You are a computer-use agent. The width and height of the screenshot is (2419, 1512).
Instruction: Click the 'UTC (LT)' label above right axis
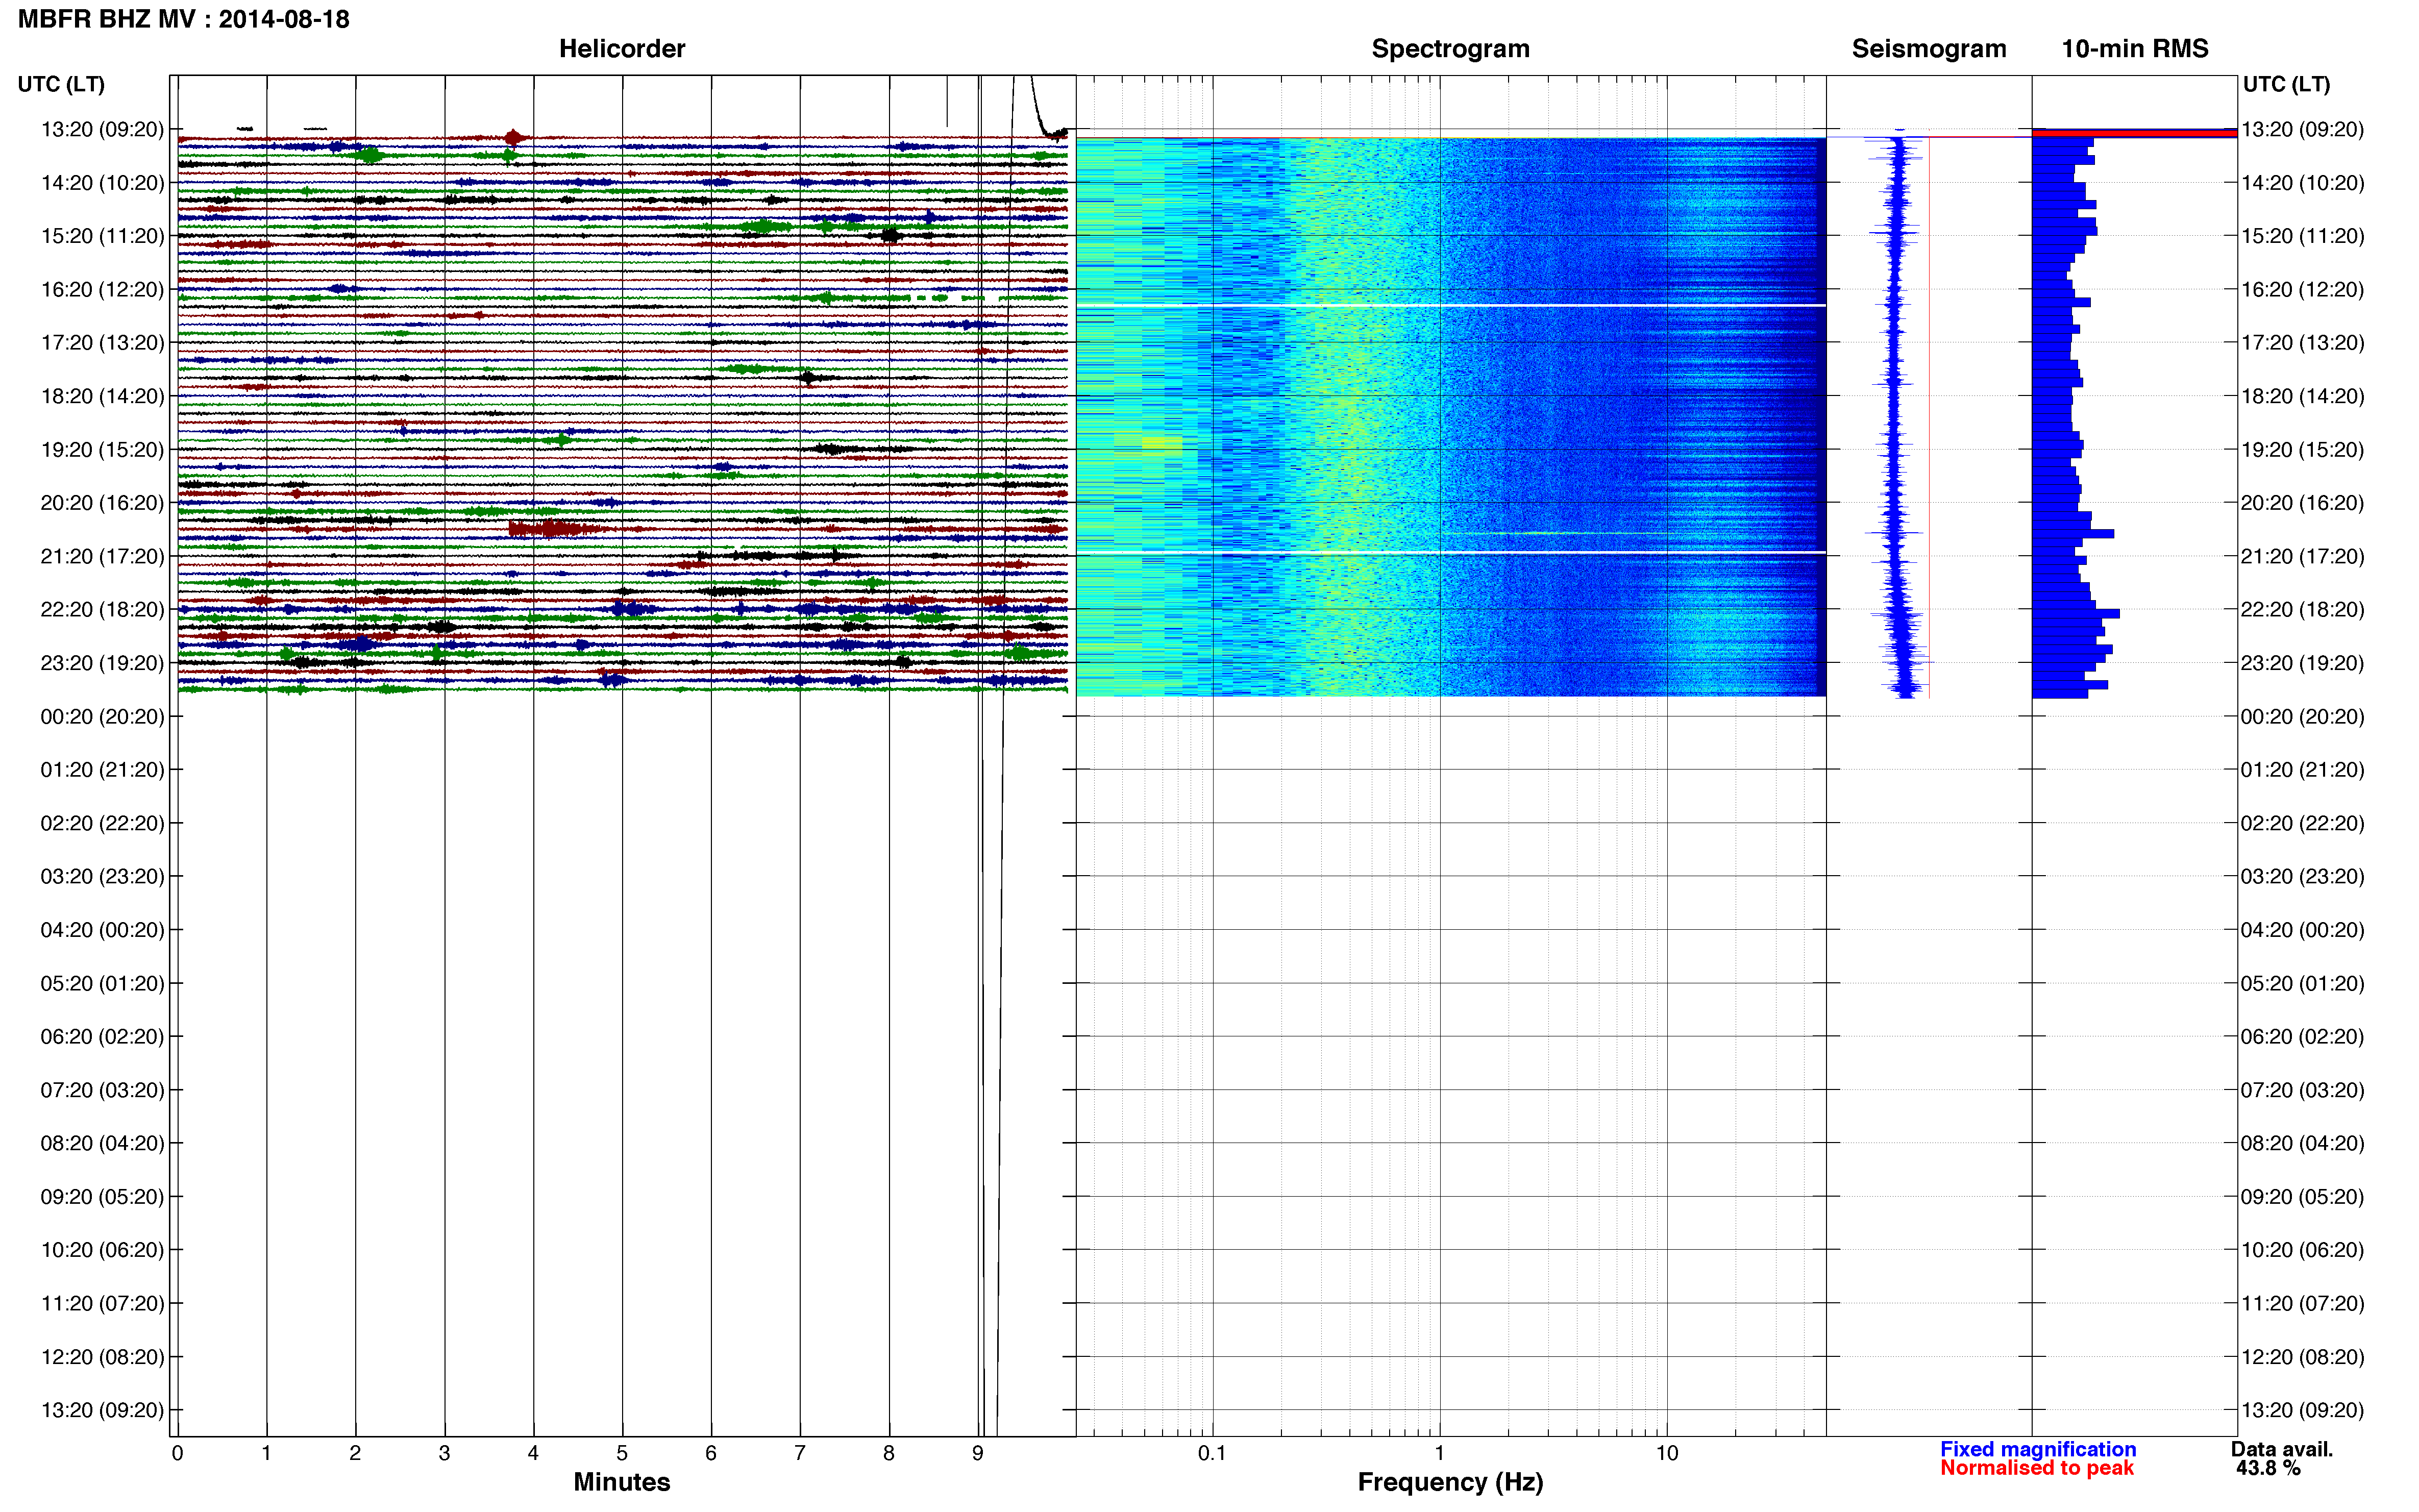pyautogui.click(x=2286, y=84)
